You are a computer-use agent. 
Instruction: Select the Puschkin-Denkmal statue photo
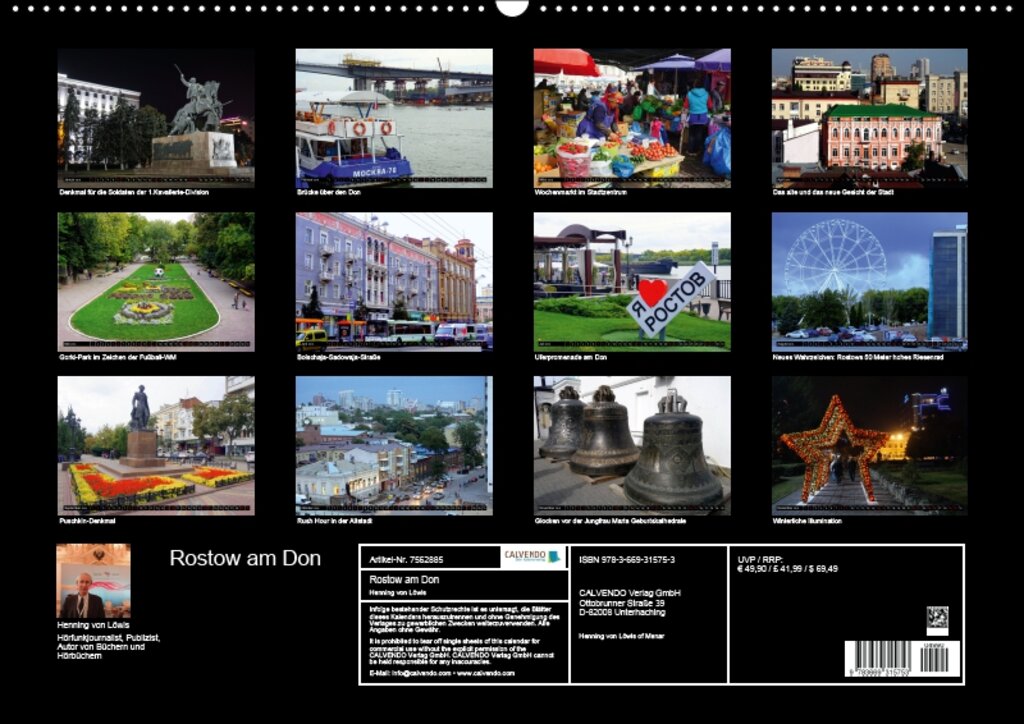155,445
